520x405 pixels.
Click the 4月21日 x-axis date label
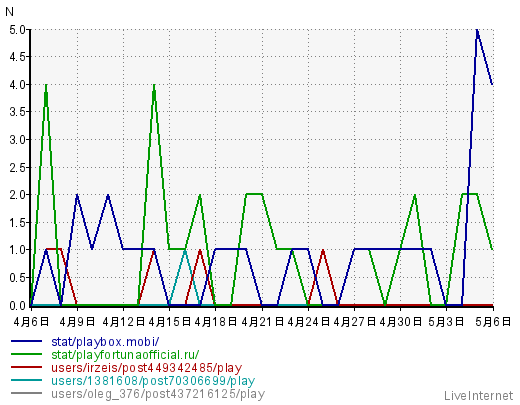click(262, 322)
